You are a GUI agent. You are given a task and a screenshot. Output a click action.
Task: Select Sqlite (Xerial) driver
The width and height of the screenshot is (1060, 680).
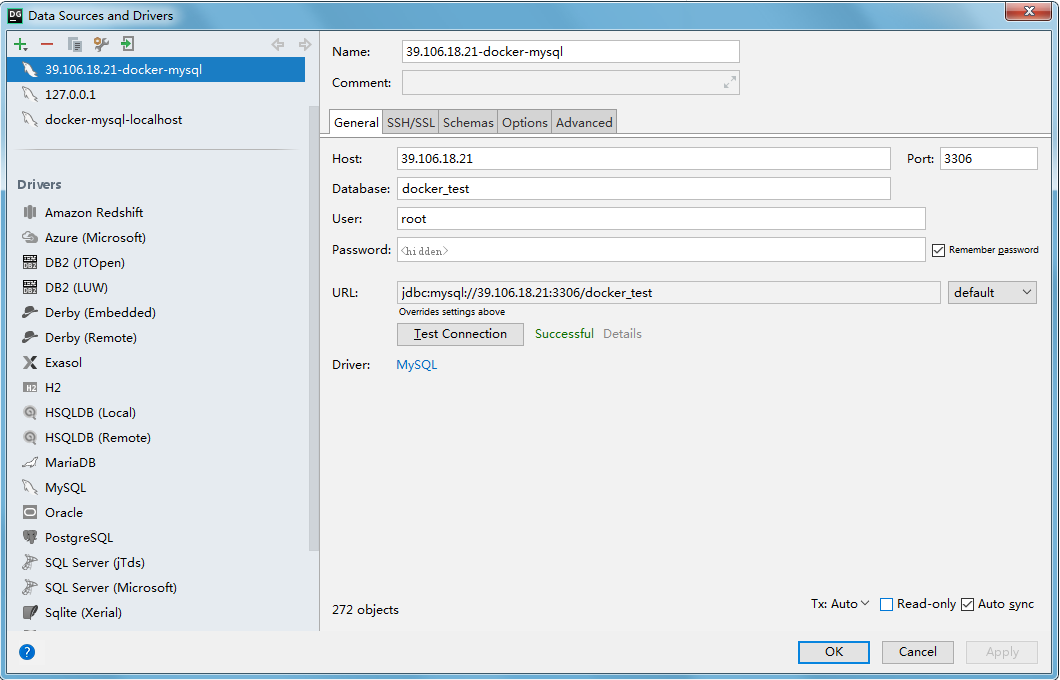(x=72, y=612)
